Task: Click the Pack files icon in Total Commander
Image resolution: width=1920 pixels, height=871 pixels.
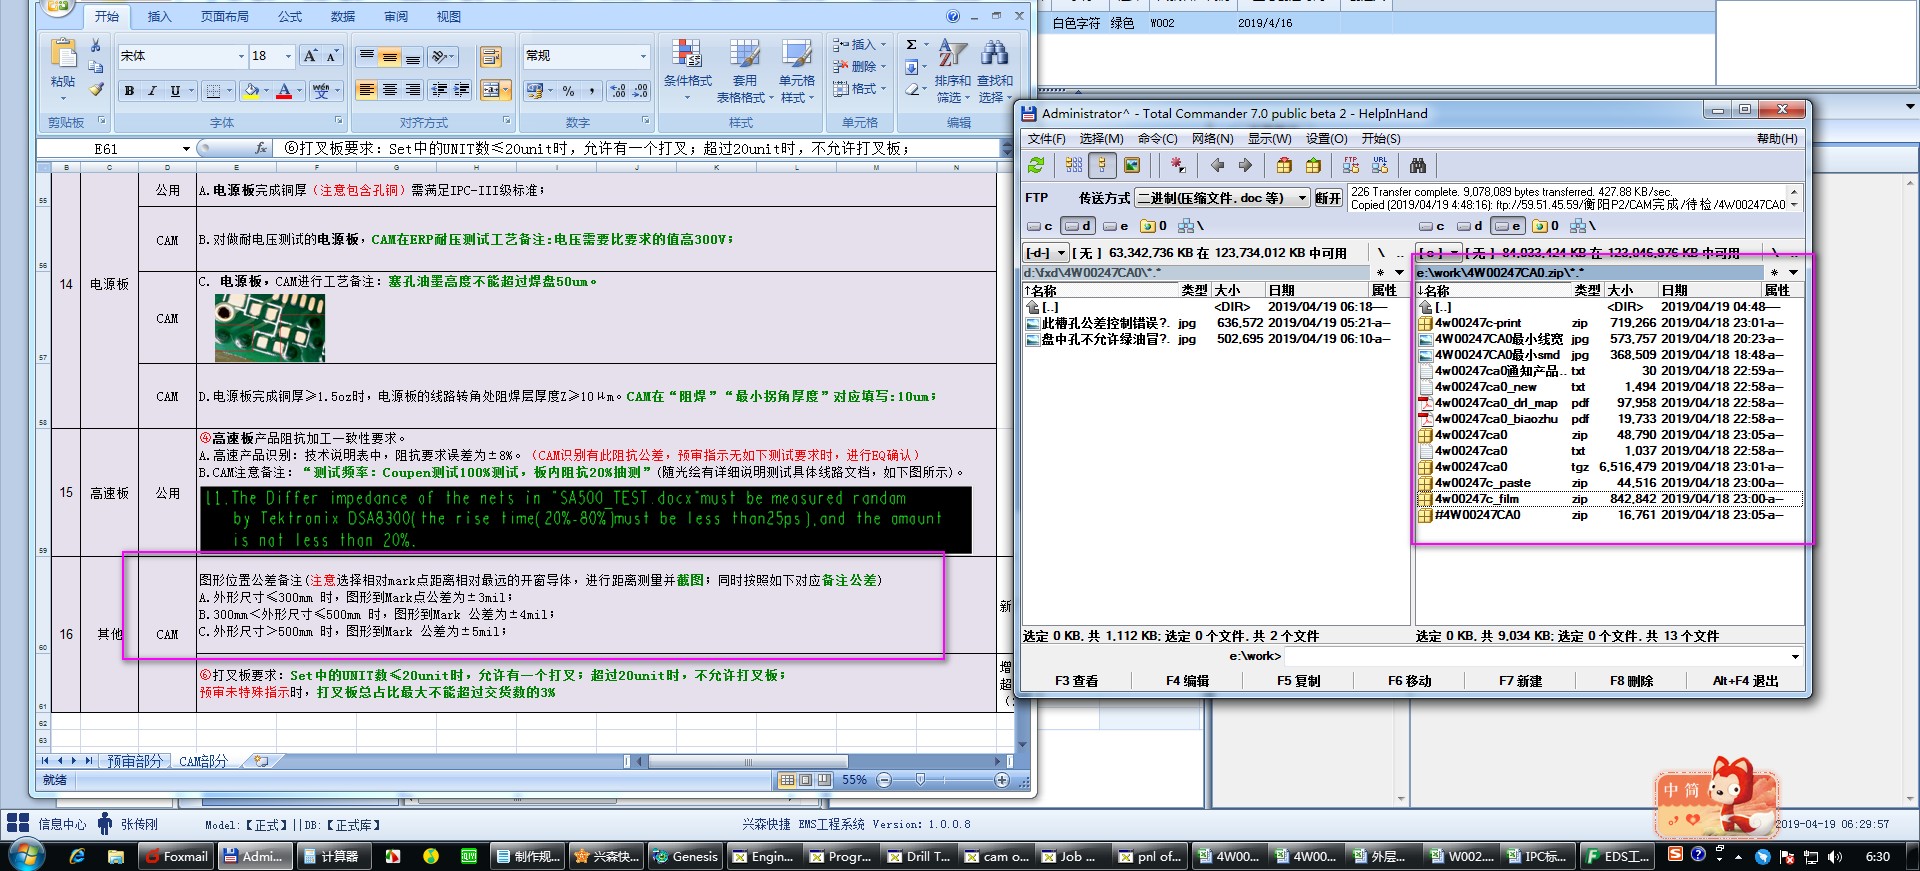Action: [1284, 165]
